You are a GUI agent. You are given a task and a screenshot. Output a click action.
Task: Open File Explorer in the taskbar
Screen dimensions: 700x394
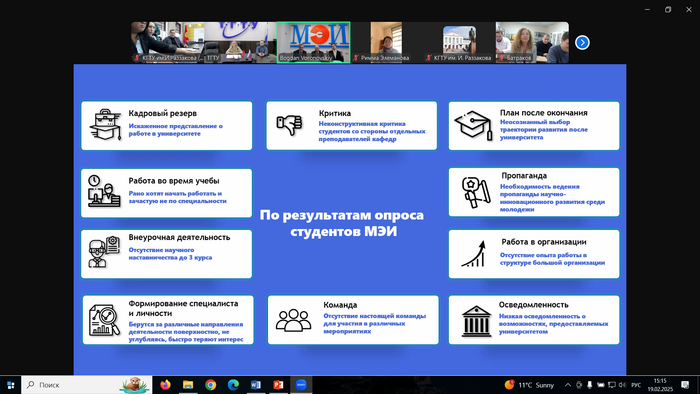[x=188, y=385]
